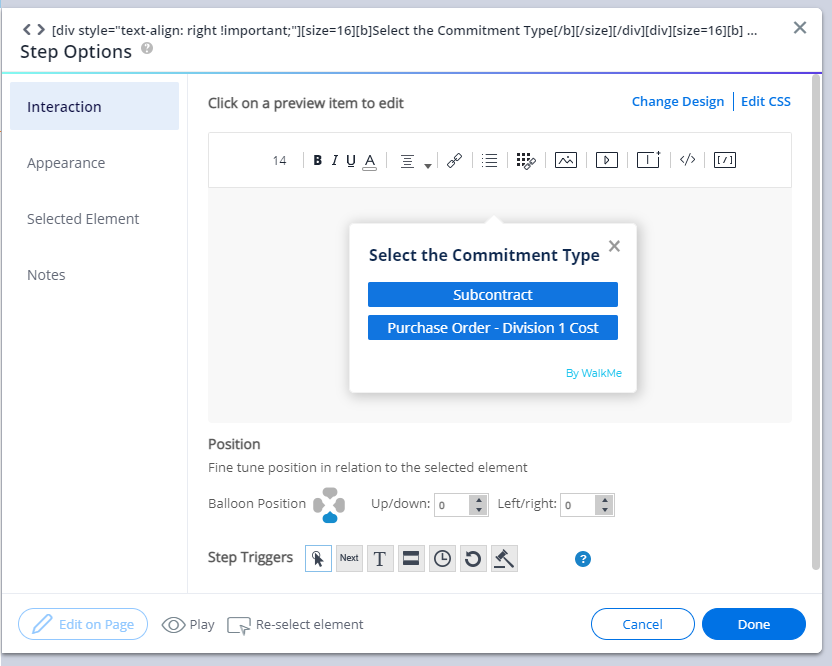Enable the click step trigger
Viewport: 832px width, 666px height.
[x=318, y=559]
